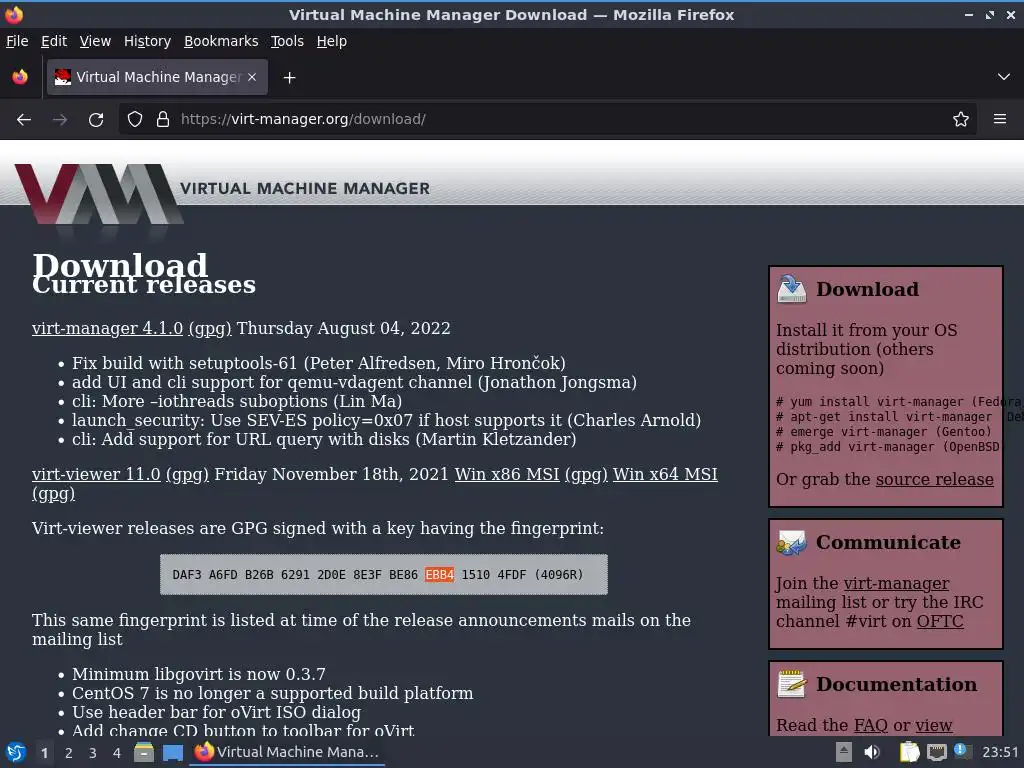The height and width of the screenshot is (768, 1024).
Task: Click the VMM logo in header
Action: [x=98, y=195]
